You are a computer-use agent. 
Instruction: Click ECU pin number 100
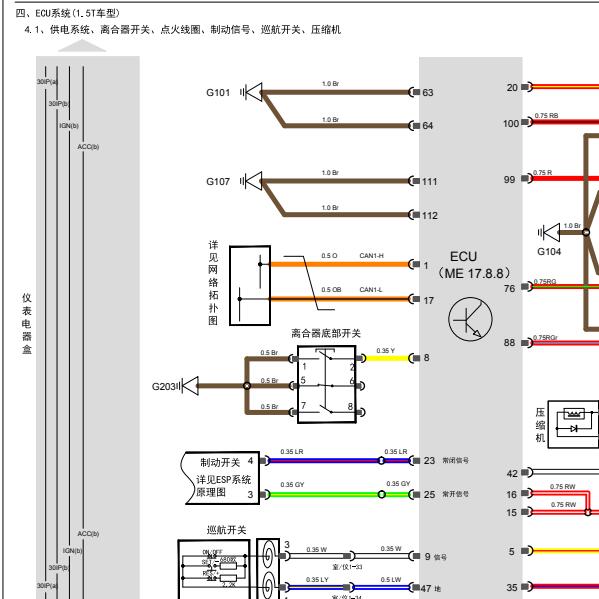coord(511,123)
